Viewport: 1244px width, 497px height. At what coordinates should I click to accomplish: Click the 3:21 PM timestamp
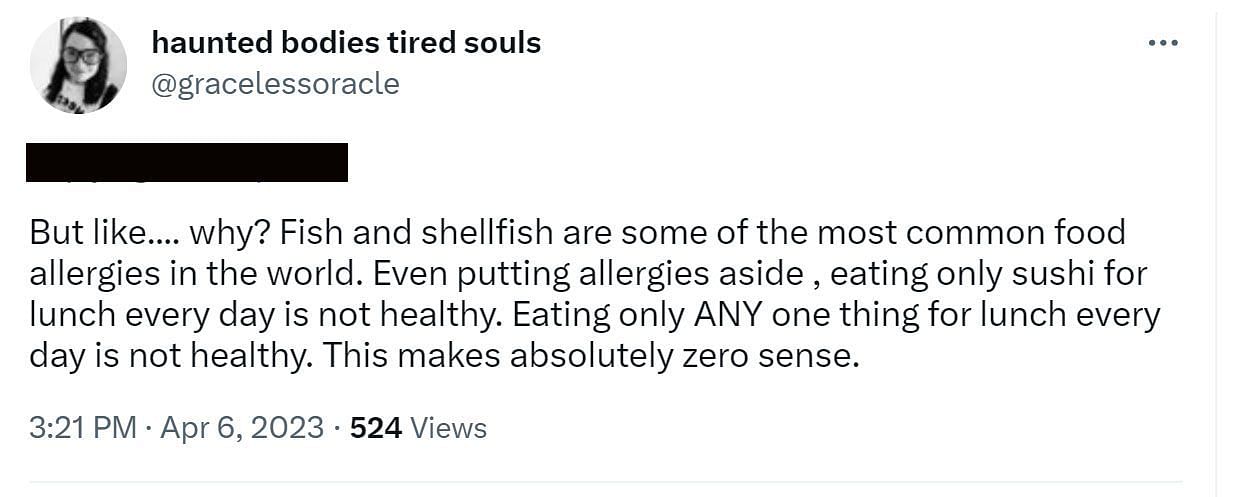click(83, 429)
